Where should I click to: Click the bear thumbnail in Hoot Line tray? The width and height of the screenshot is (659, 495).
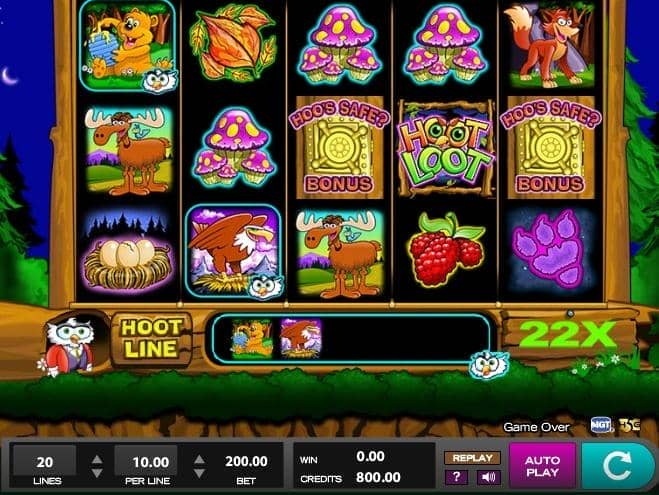[x=252, y=338]
